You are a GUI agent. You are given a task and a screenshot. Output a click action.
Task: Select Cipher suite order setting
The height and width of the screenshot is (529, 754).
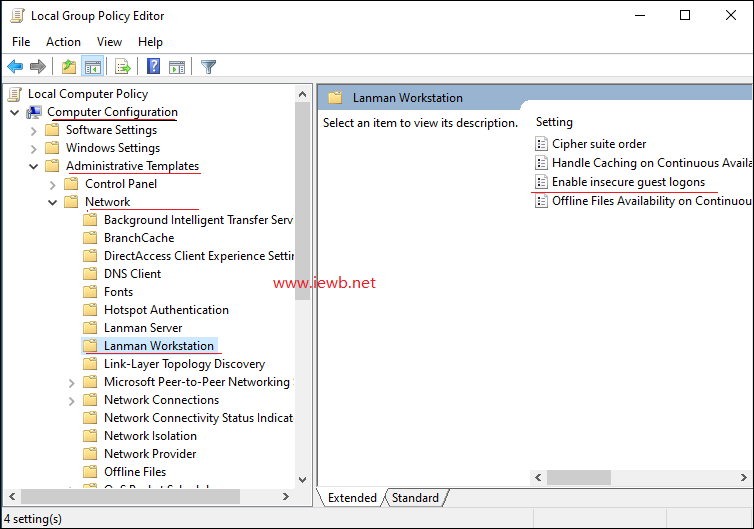point(599,144)
